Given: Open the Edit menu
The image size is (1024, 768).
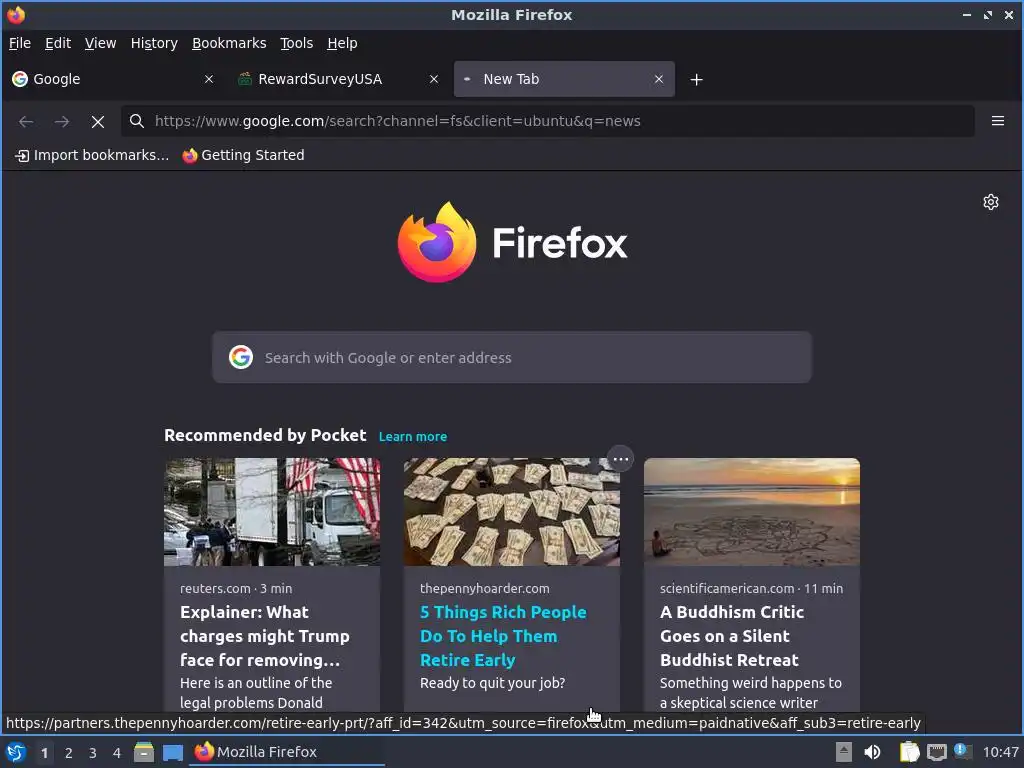Looking at the screenshot, I should 57,43.
